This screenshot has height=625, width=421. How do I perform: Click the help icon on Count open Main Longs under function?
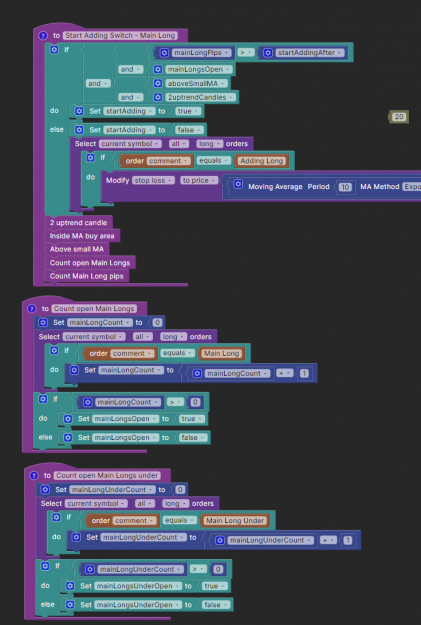pos(34,476)
